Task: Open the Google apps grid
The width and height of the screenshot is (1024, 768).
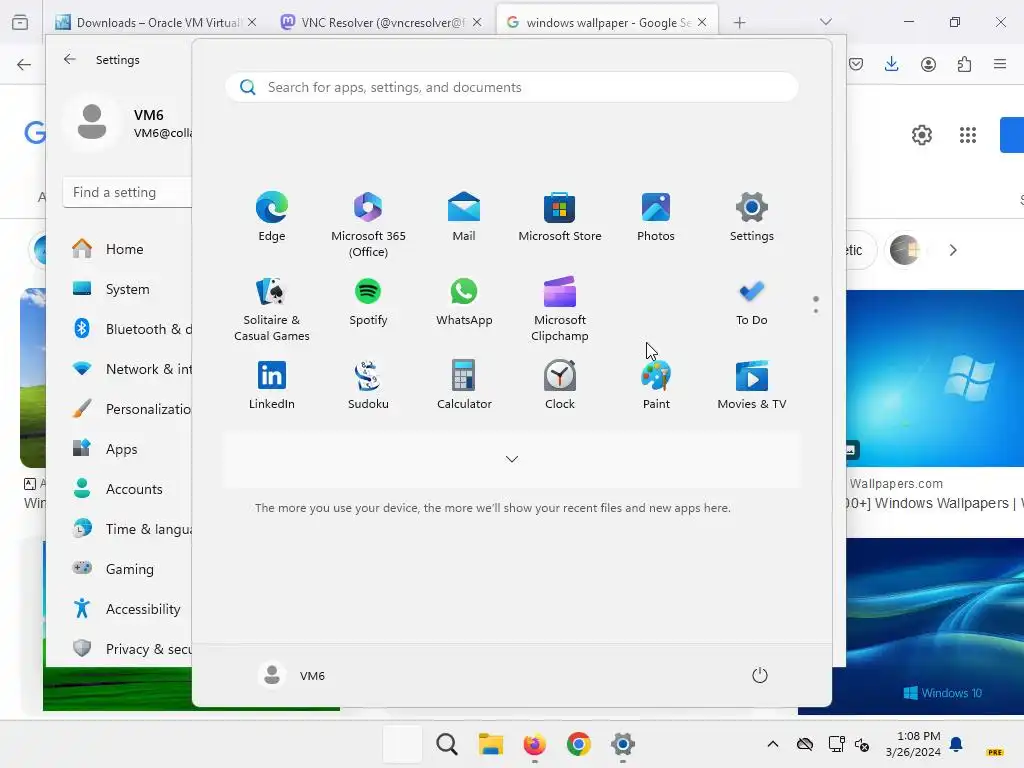Action: pos(968,135)
